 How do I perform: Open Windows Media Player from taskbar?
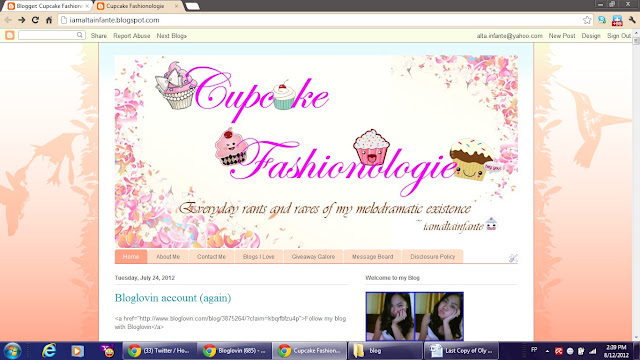click(x=77, y=351)
